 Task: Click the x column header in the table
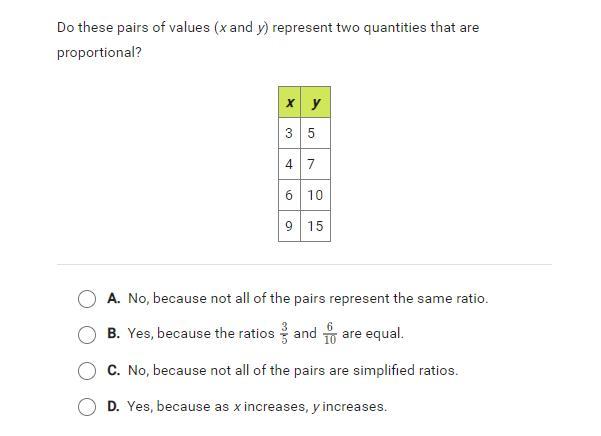[x=289, y=102]
